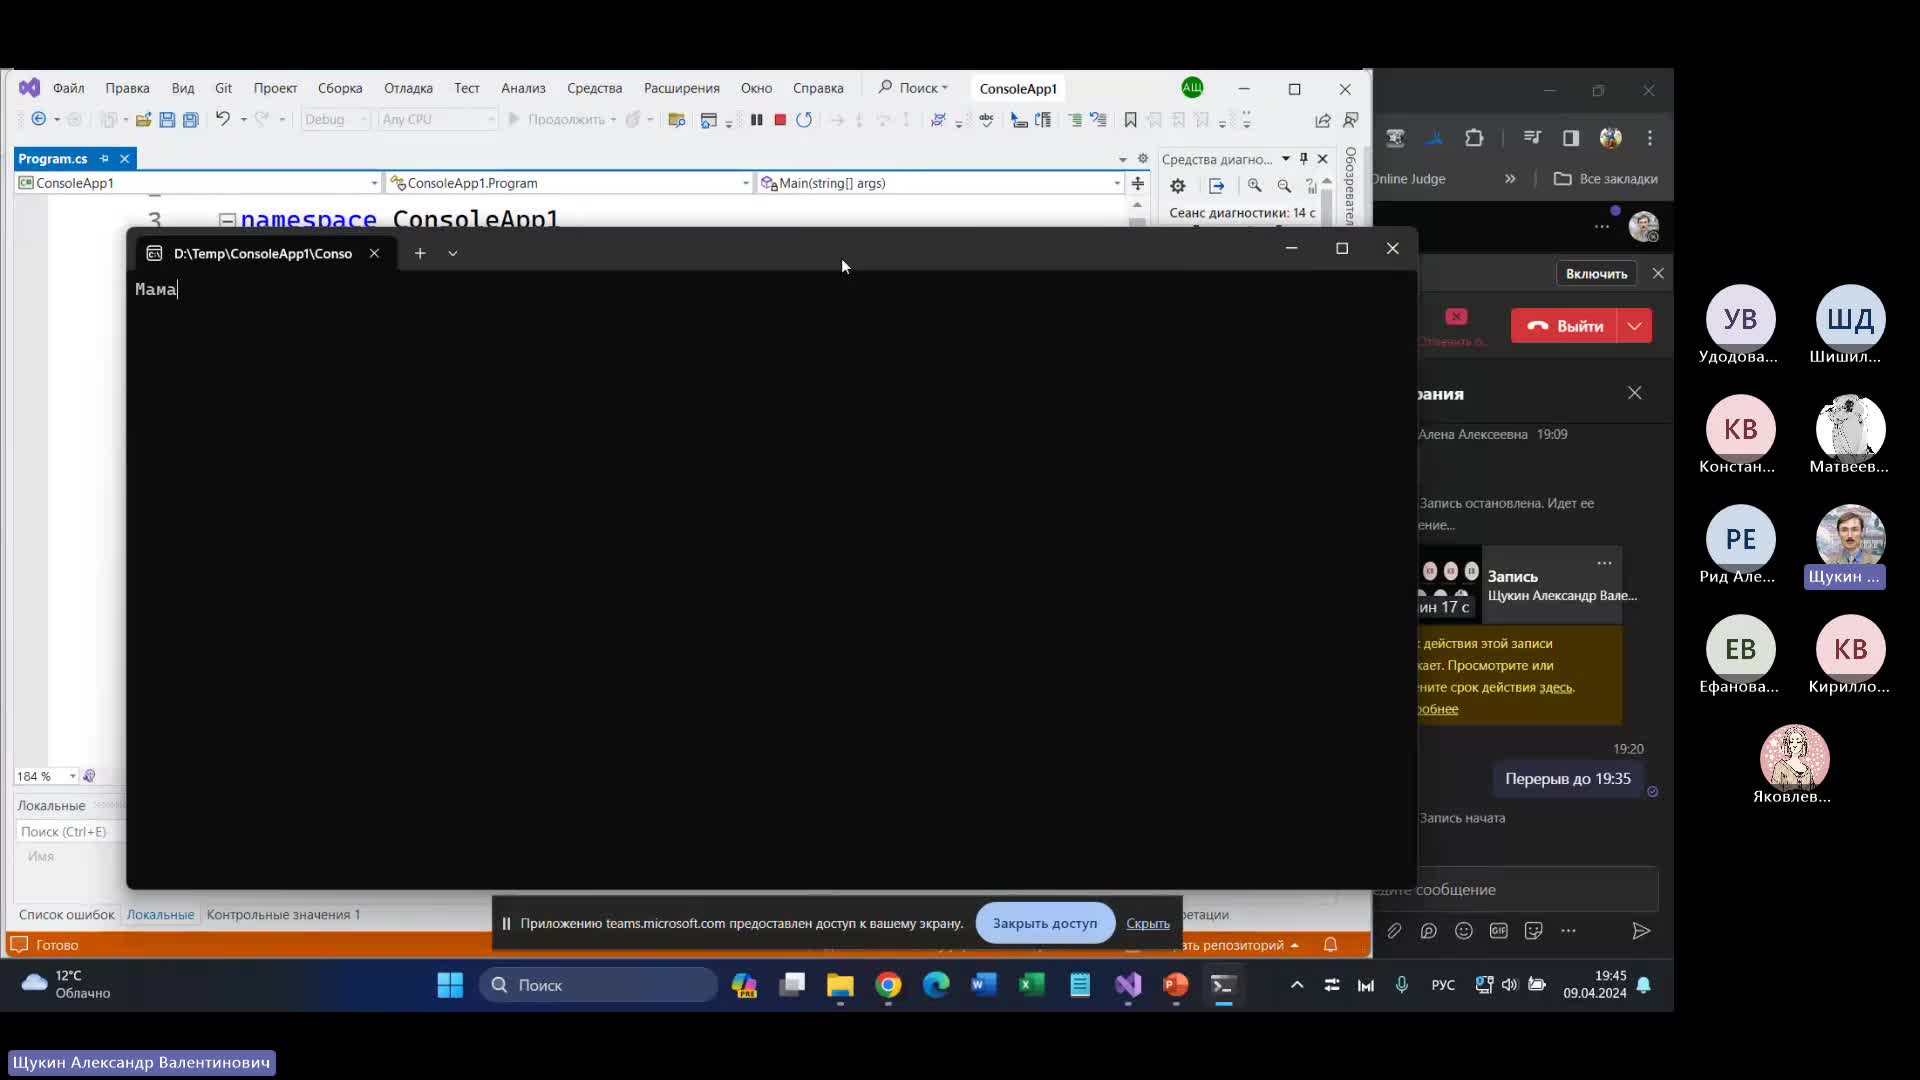
Task: Open File Explorer from the taskbar
Action: point(840,985)
